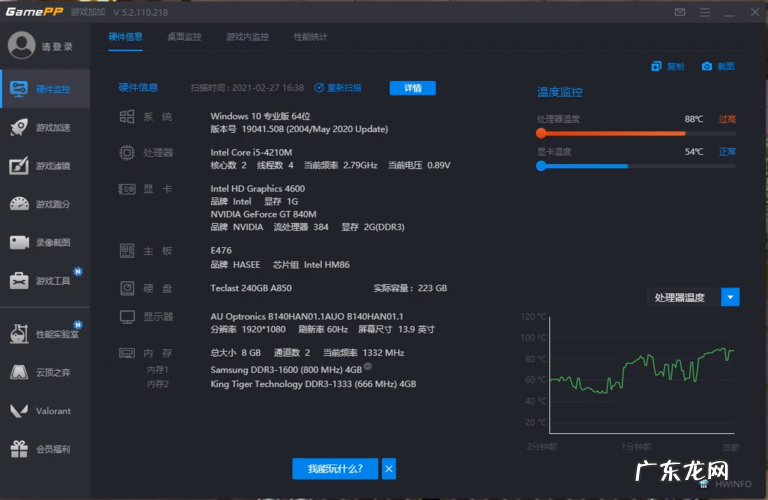Open 性能实验室 in the sidebar

[x=45, y=334]
